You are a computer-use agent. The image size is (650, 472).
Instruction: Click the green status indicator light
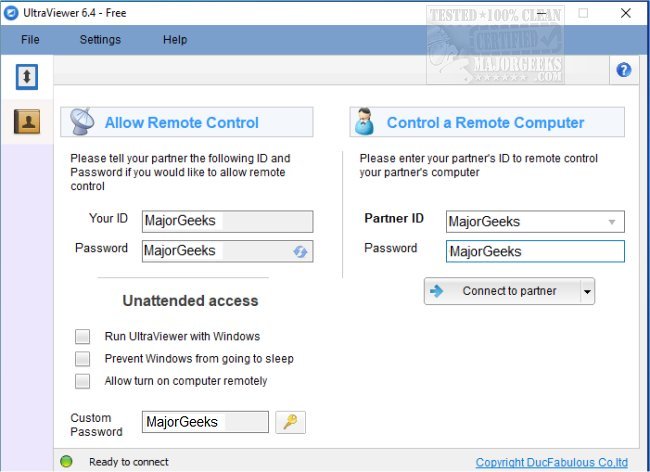66,461
